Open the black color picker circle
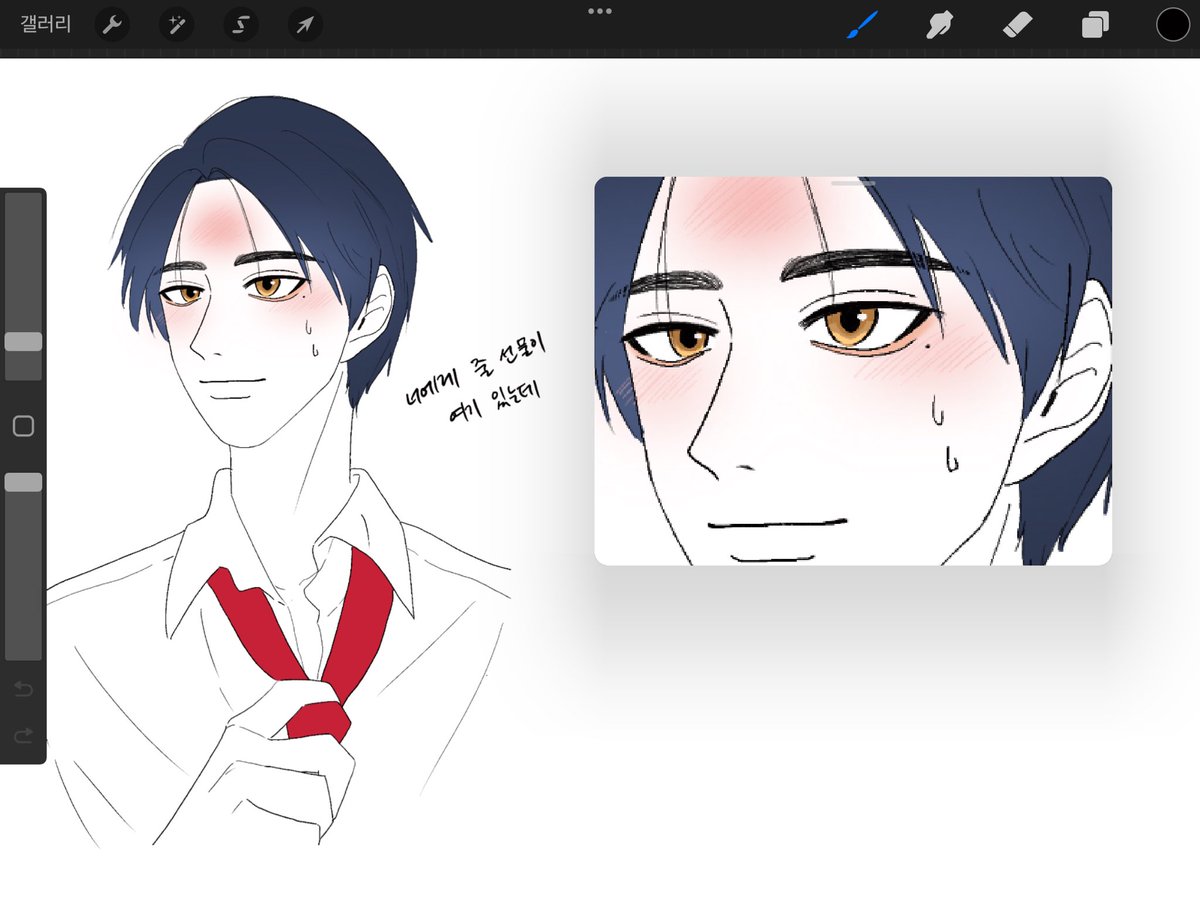This screenshot has width=1200, height=900. coord(1172,25)
